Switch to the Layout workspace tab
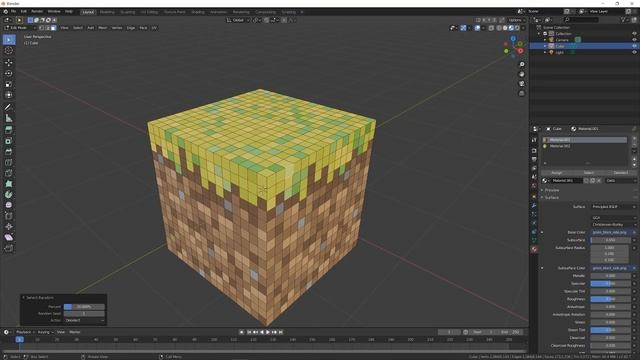The height and width of the screenshot is (360, 640). pos(88,12)
